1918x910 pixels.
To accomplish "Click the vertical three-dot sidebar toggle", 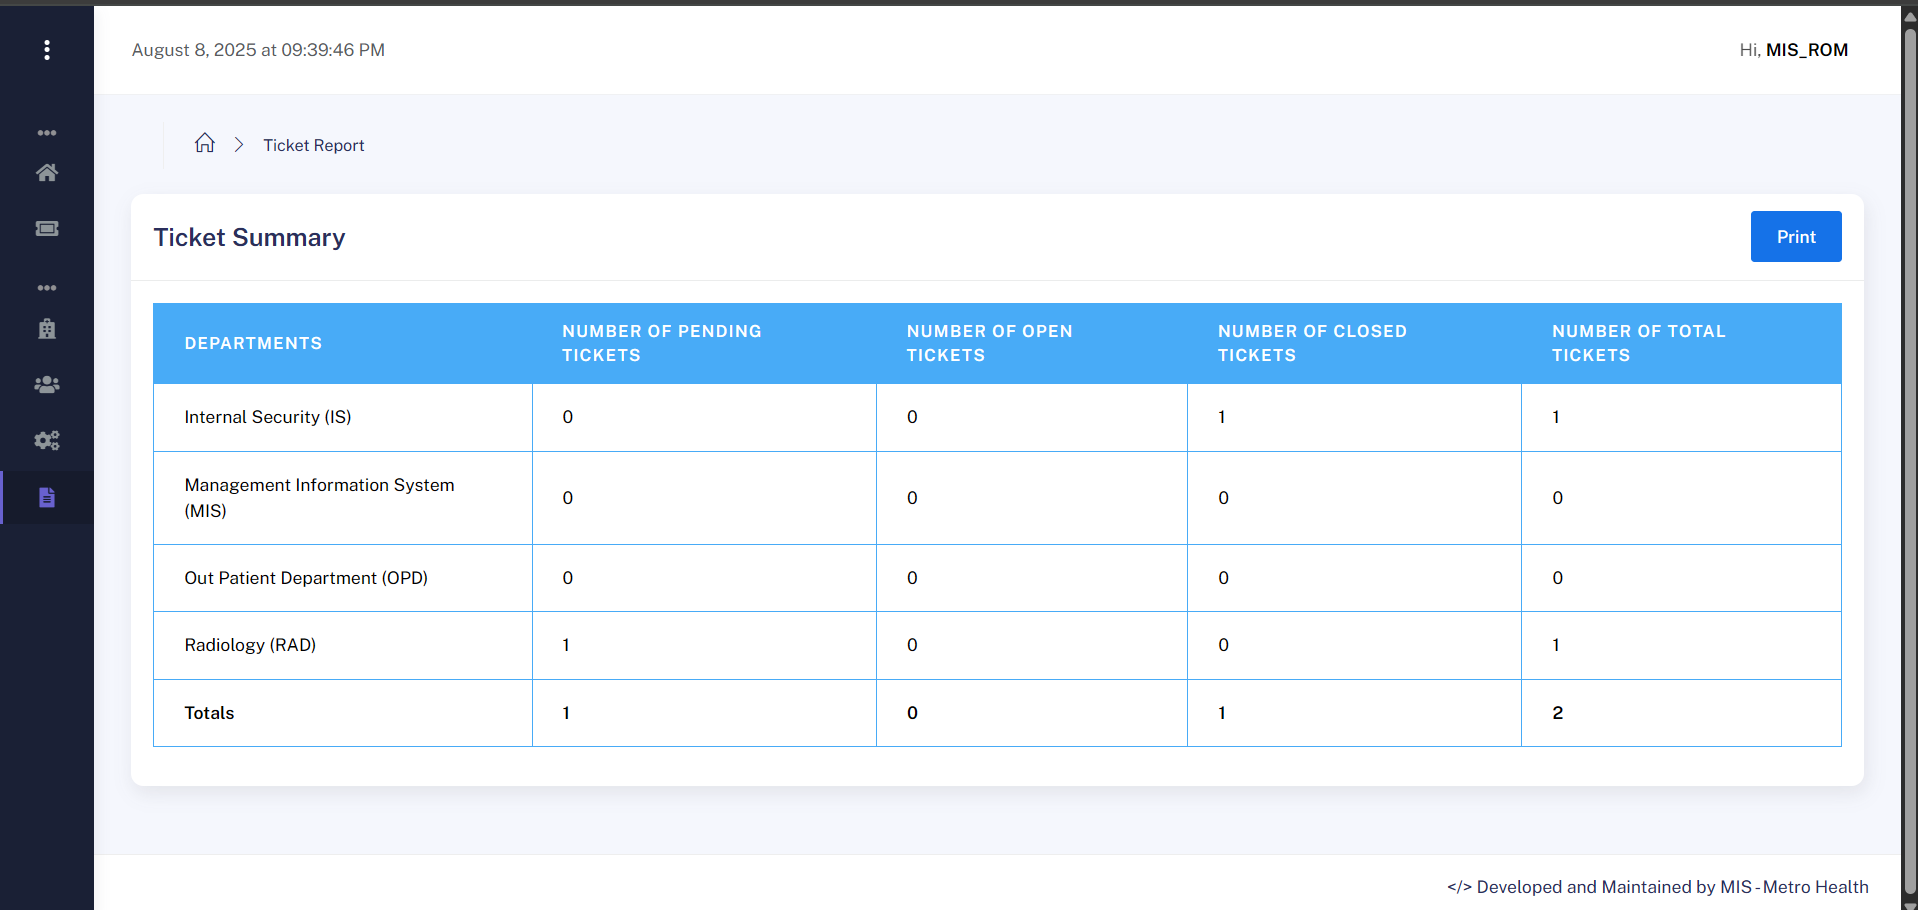I will coord(47,50).
